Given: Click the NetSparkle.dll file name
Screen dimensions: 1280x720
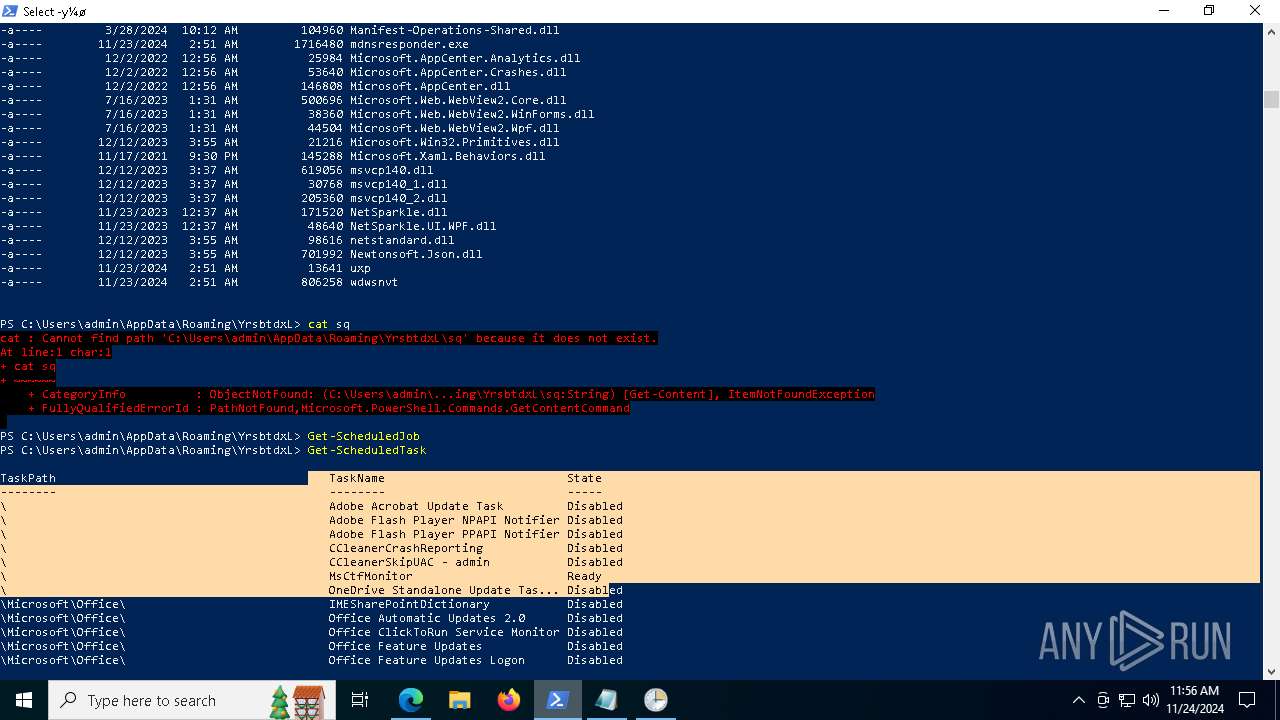Looking at the screenshot, I should [x=398, y=212].
